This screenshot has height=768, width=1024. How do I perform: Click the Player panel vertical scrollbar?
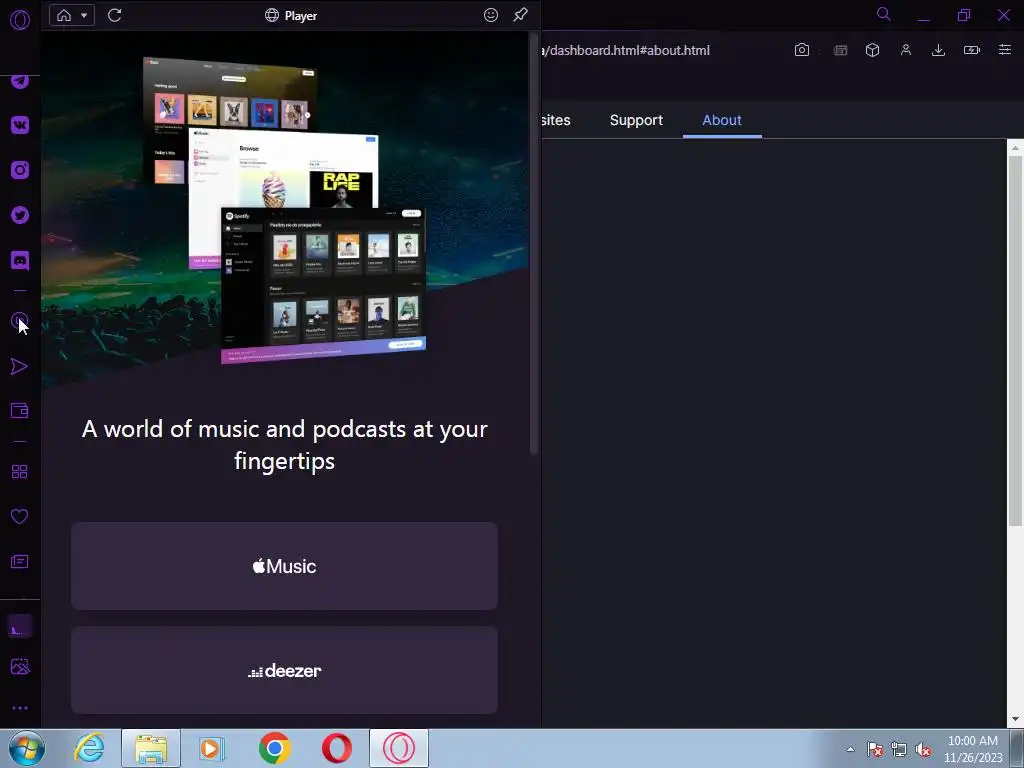click(x=534, y=243)
